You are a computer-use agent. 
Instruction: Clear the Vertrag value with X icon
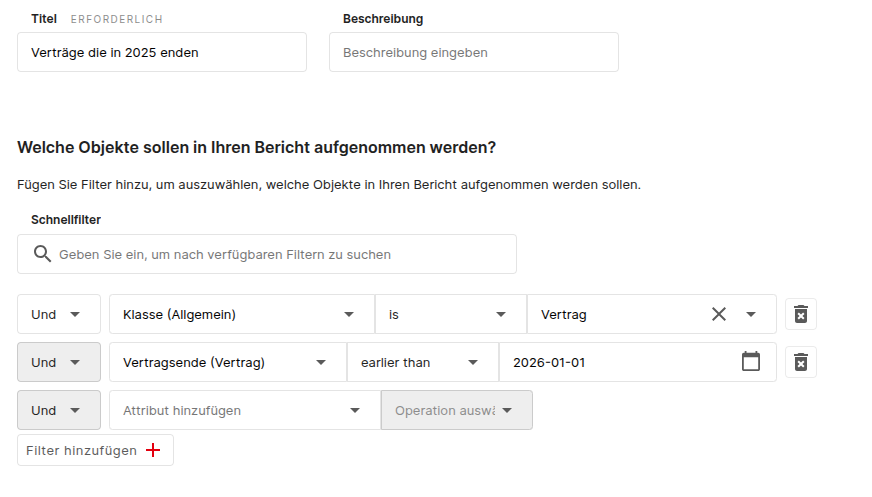[718, 314]
